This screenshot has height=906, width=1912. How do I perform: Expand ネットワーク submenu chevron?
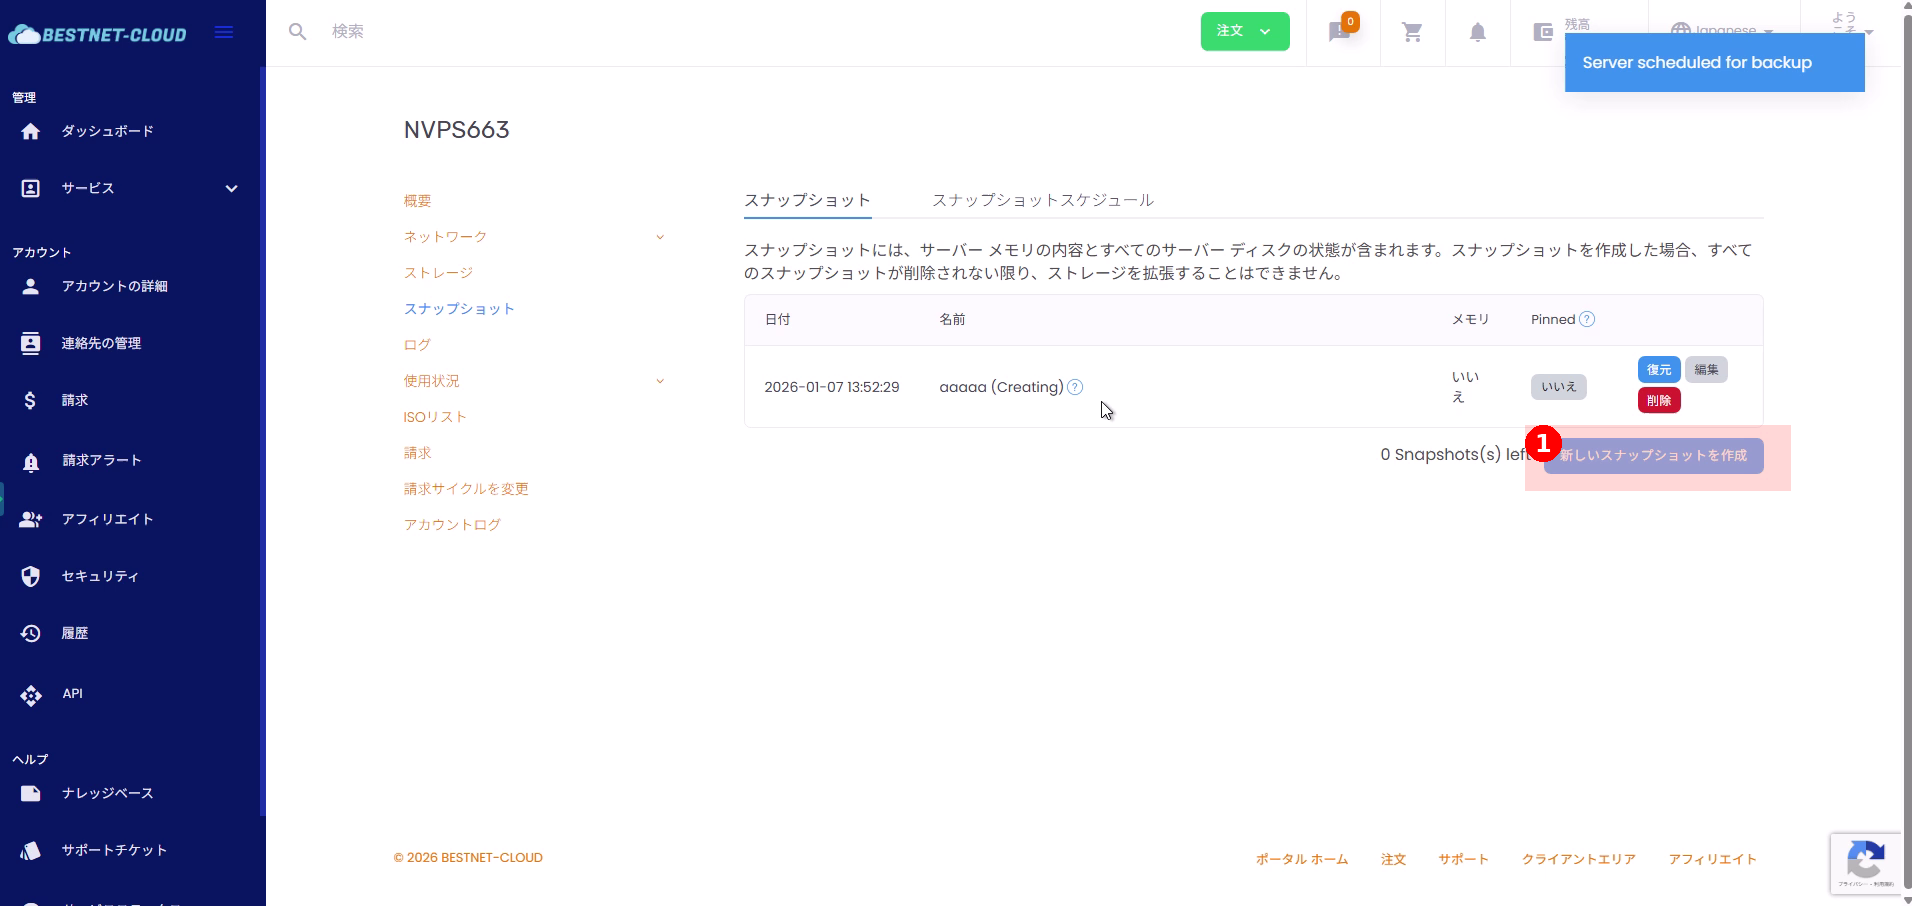tap(660, 237)
